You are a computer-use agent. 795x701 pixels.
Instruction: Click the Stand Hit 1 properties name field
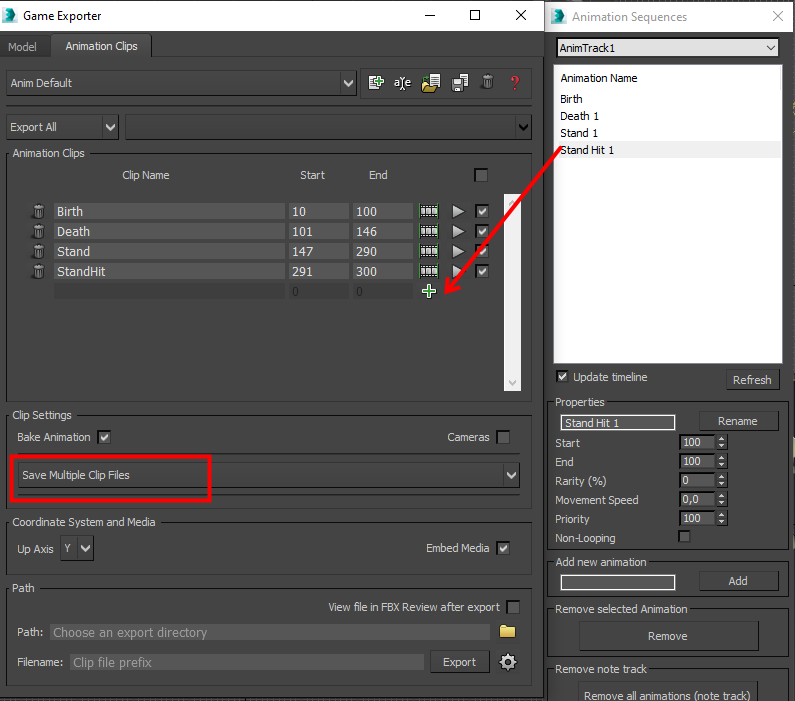(x=618, y=423)
